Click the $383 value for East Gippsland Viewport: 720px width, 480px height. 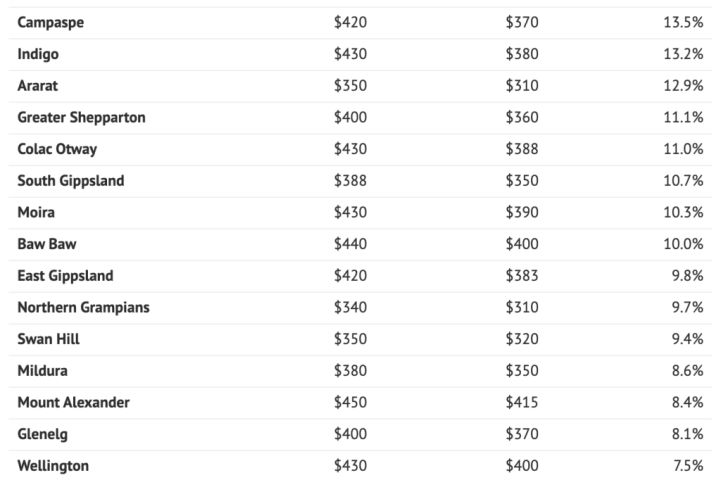(x=522, y=276)
